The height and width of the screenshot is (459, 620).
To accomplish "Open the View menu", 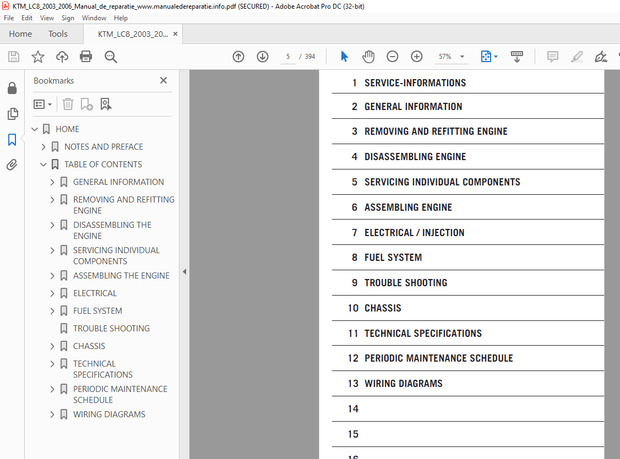I will tap(47, 18).
